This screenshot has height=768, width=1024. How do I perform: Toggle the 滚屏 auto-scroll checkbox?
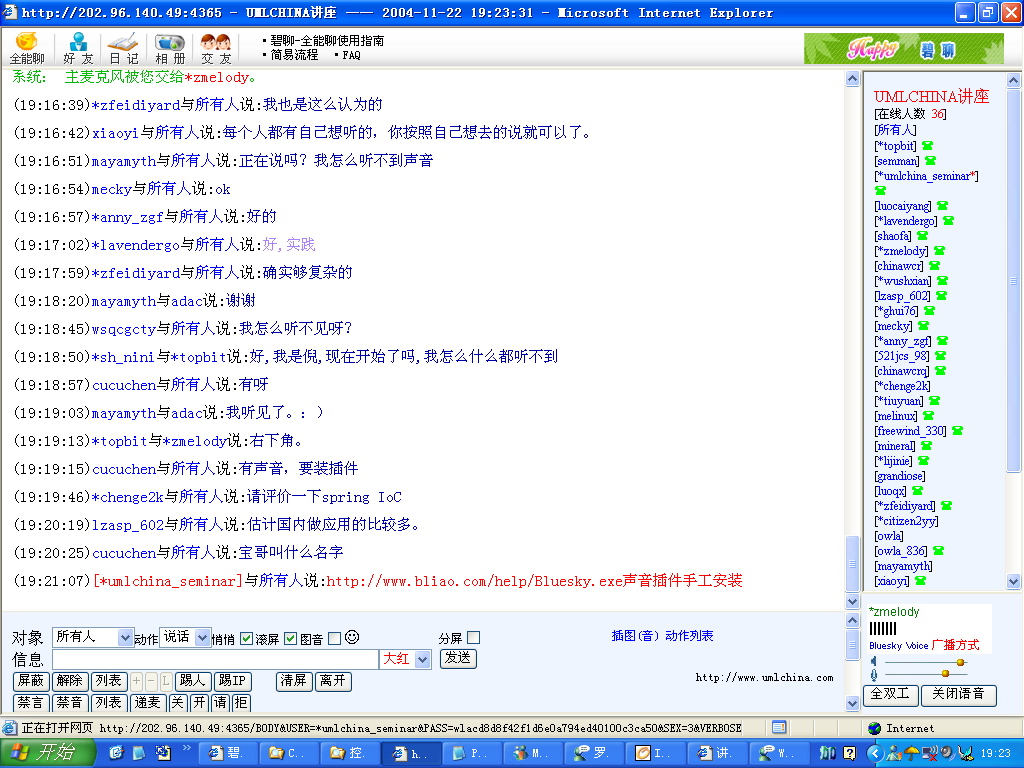click(x=291, y=639)
